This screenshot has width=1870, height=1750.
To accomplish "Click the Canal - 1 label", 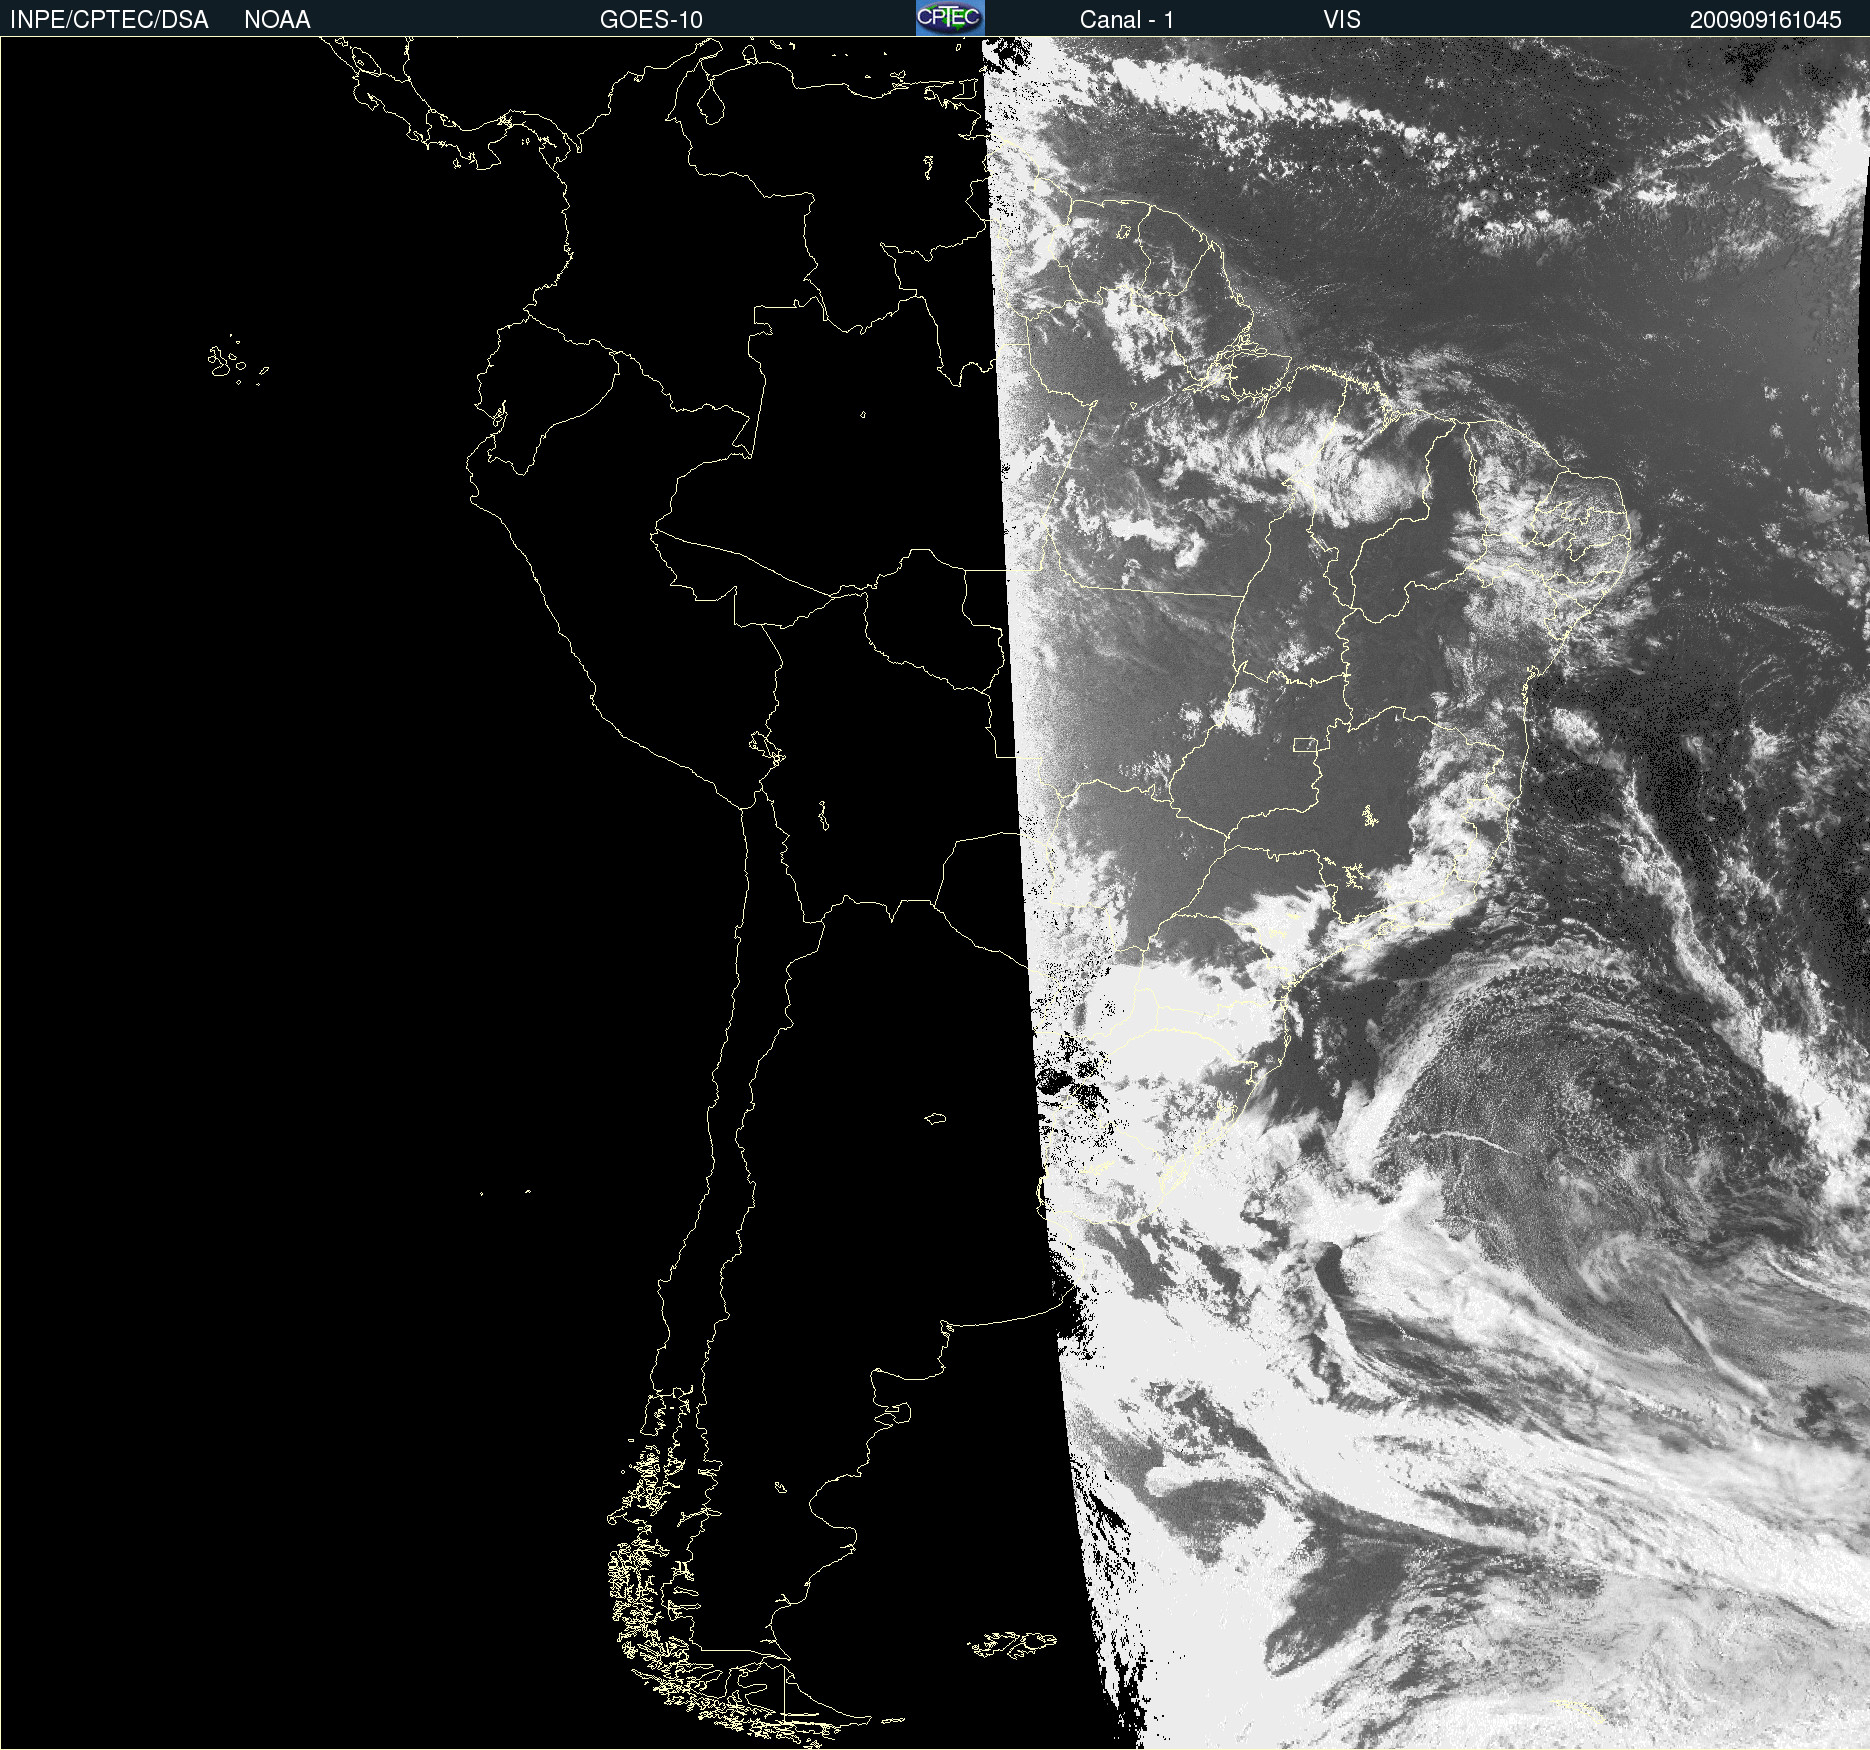I will 1126,20.
